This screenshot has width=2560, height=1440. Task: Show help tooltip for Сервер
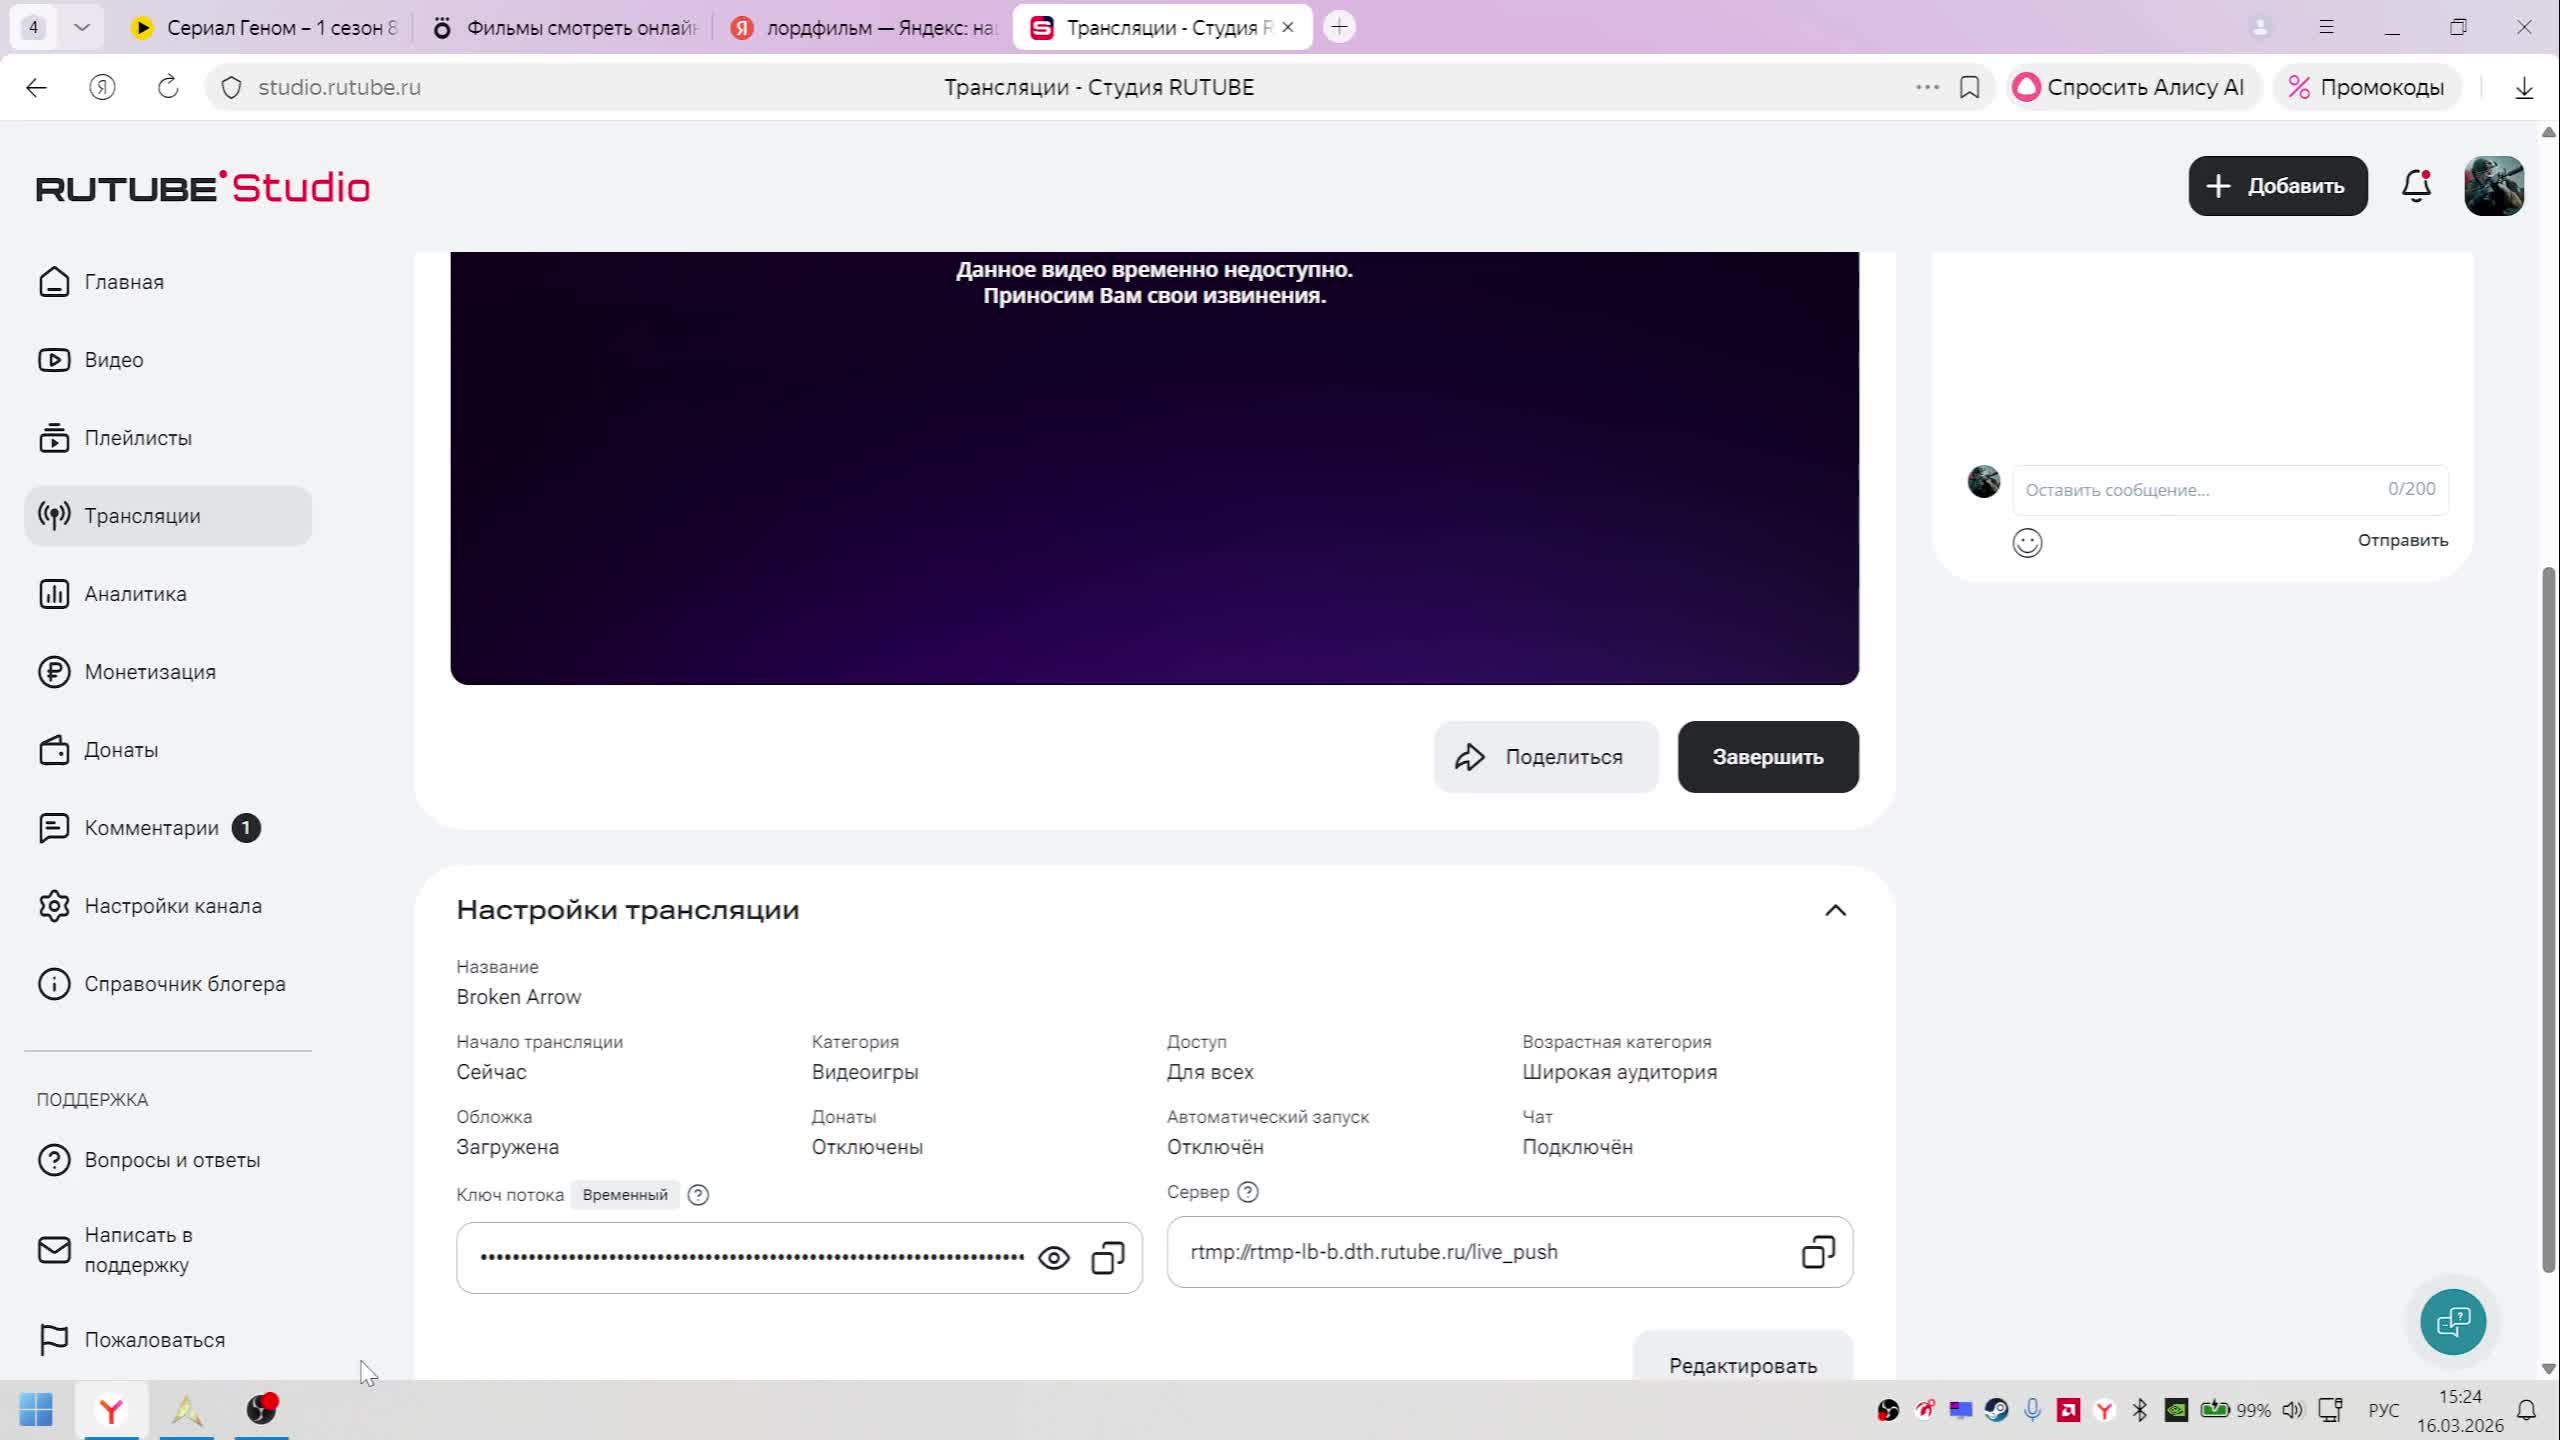tap(1247, 1192)
